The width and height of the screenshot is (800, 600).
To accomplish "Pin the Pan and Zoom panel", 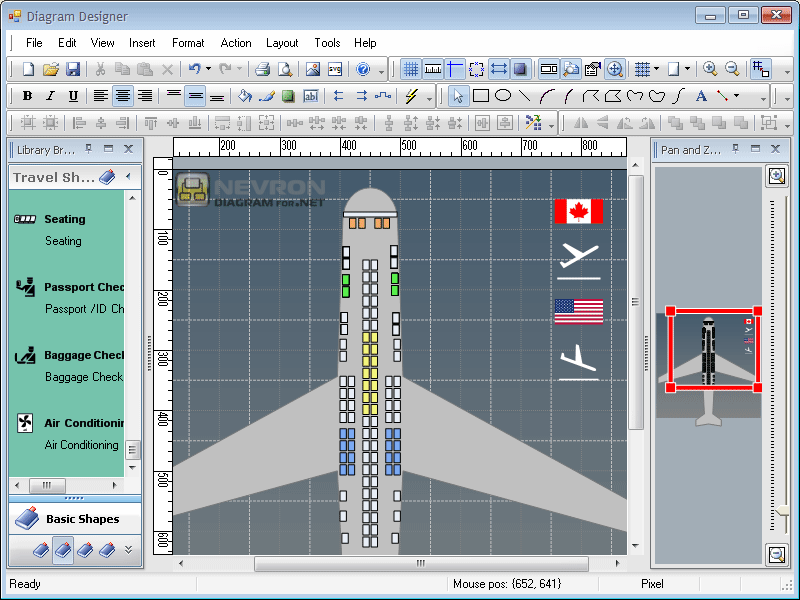I will pyautogui.click(x=736, y=148).
